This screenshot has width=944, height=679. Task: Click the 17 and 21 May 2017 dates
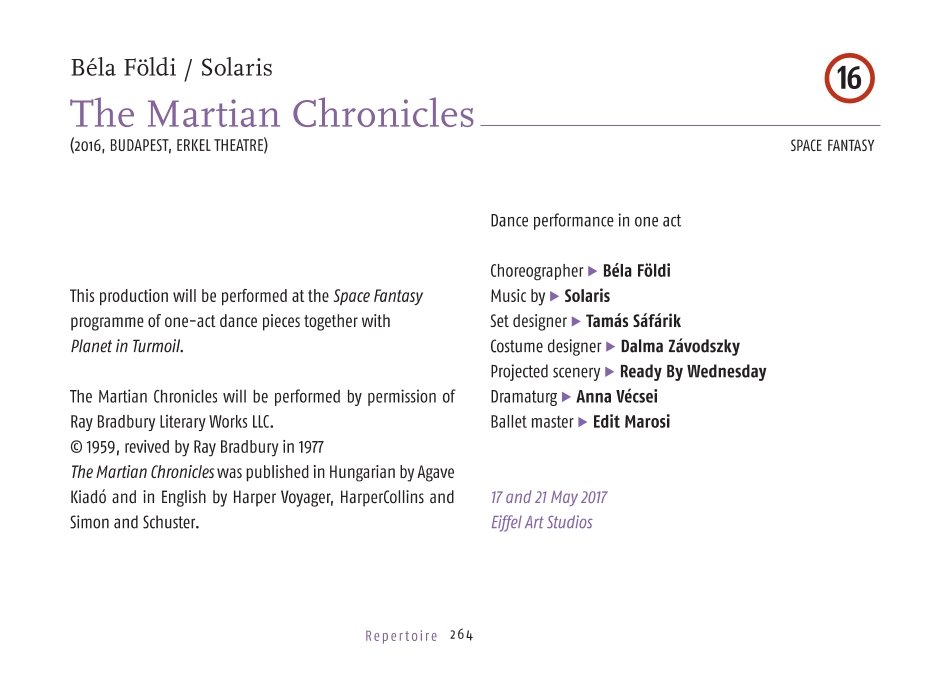[548, 498]
